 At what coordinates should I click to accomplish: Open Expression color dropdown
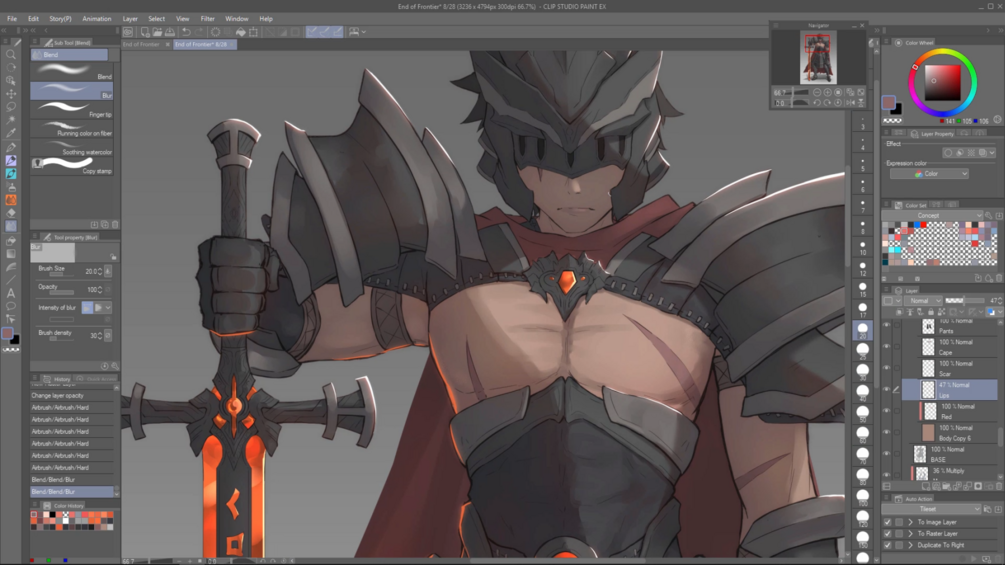pos(929,174)
